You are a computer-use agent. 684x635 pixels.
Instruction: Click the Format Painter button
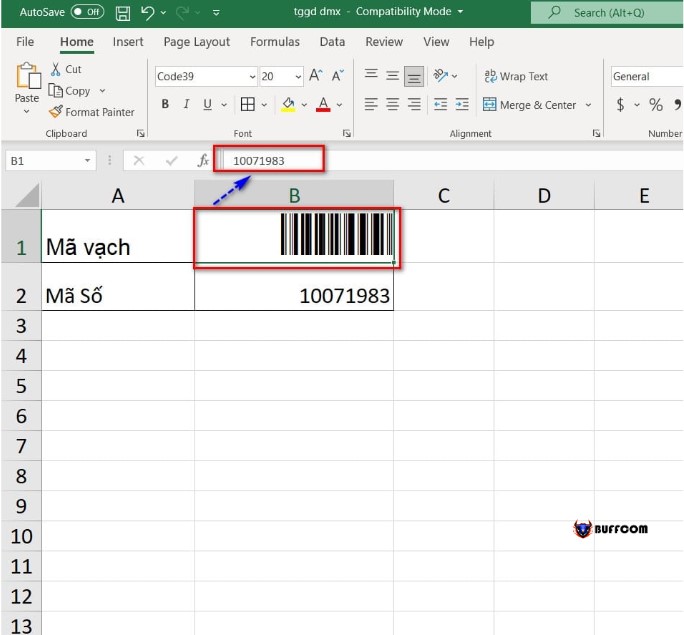click(92, 112)
